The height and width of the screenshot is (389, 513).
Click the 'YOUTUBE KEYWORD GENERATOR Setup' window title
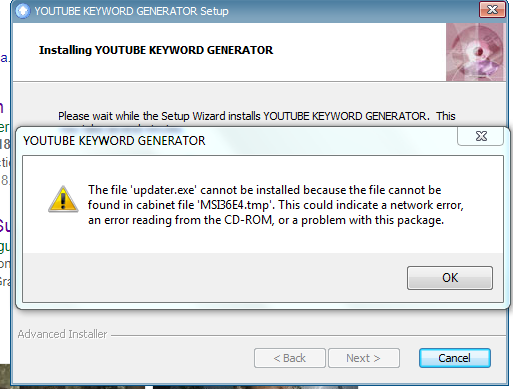click(x=131, y=11)
